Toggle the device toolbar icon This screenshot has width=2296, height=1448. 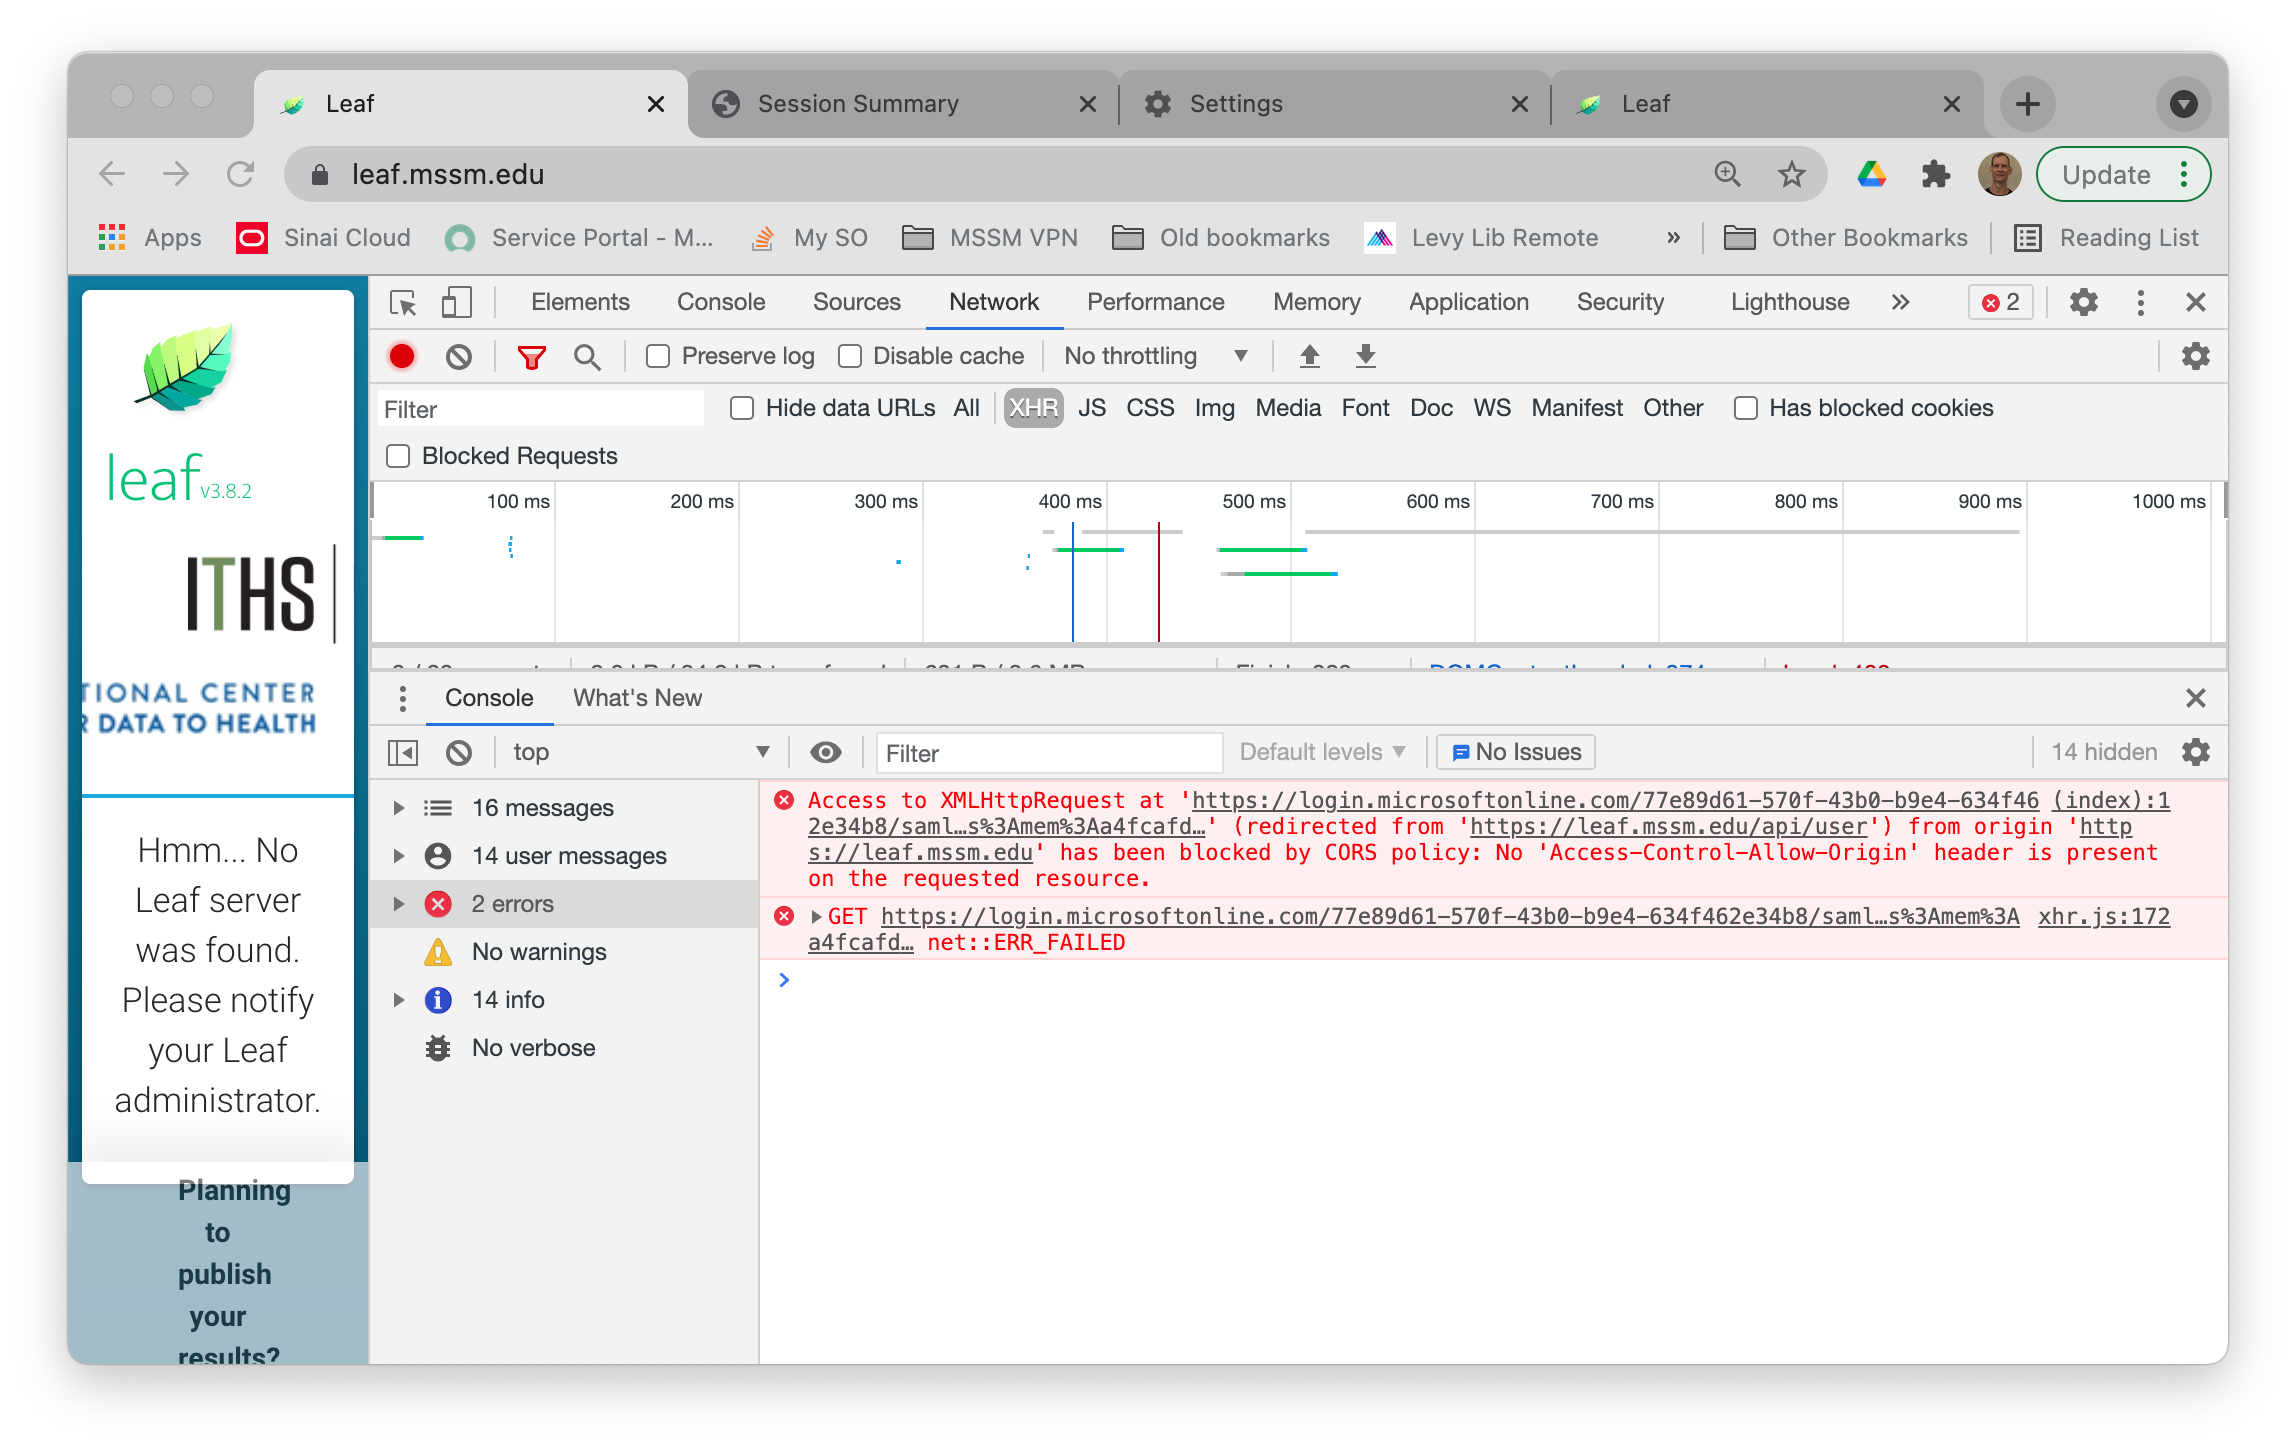click(456, 302)
